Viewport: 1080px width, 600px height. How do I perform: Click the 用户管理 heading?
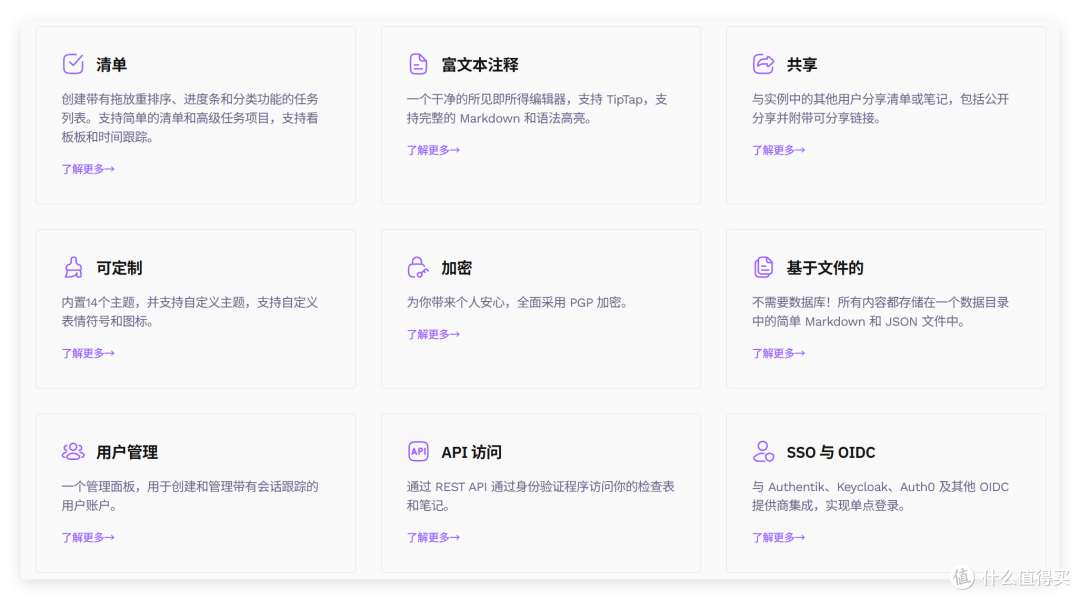tap(127, 453)
